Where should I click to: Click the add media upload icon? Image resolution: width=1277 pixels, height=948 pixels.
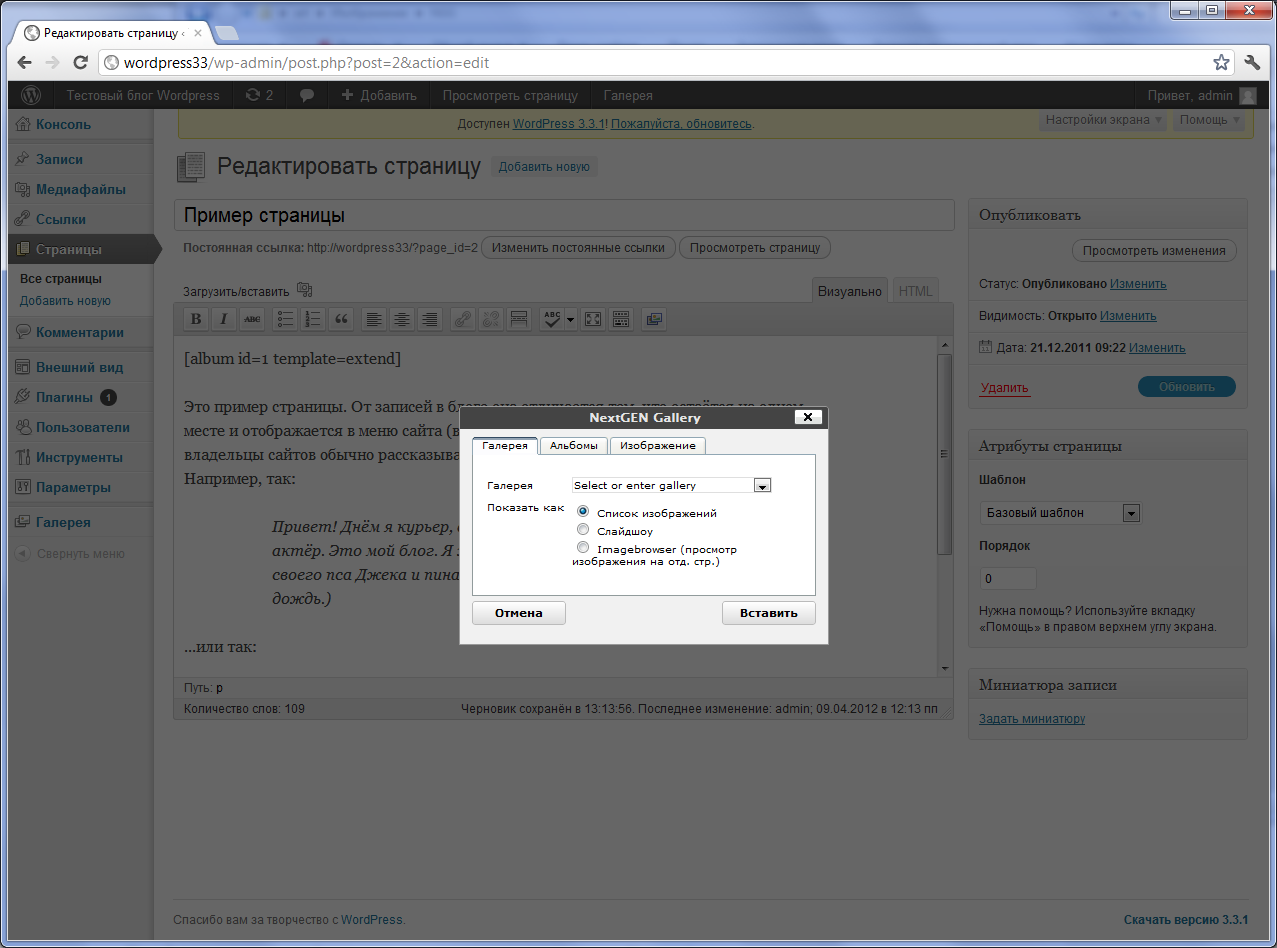point(304,290)
